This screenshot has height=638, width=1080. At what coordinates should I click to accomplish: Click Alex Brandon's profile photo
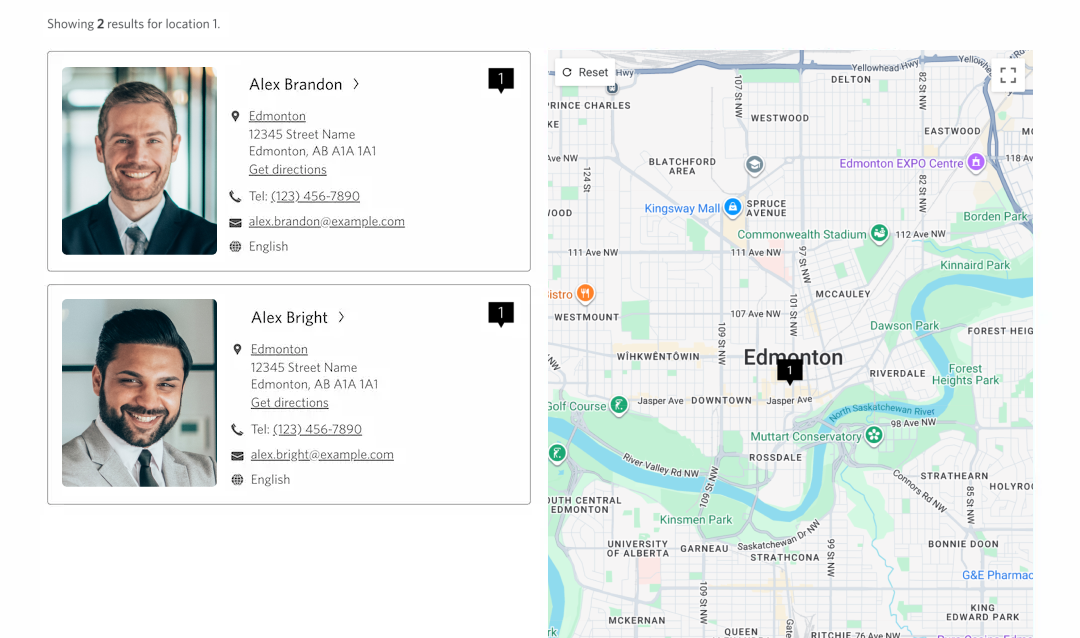(139, 161)
